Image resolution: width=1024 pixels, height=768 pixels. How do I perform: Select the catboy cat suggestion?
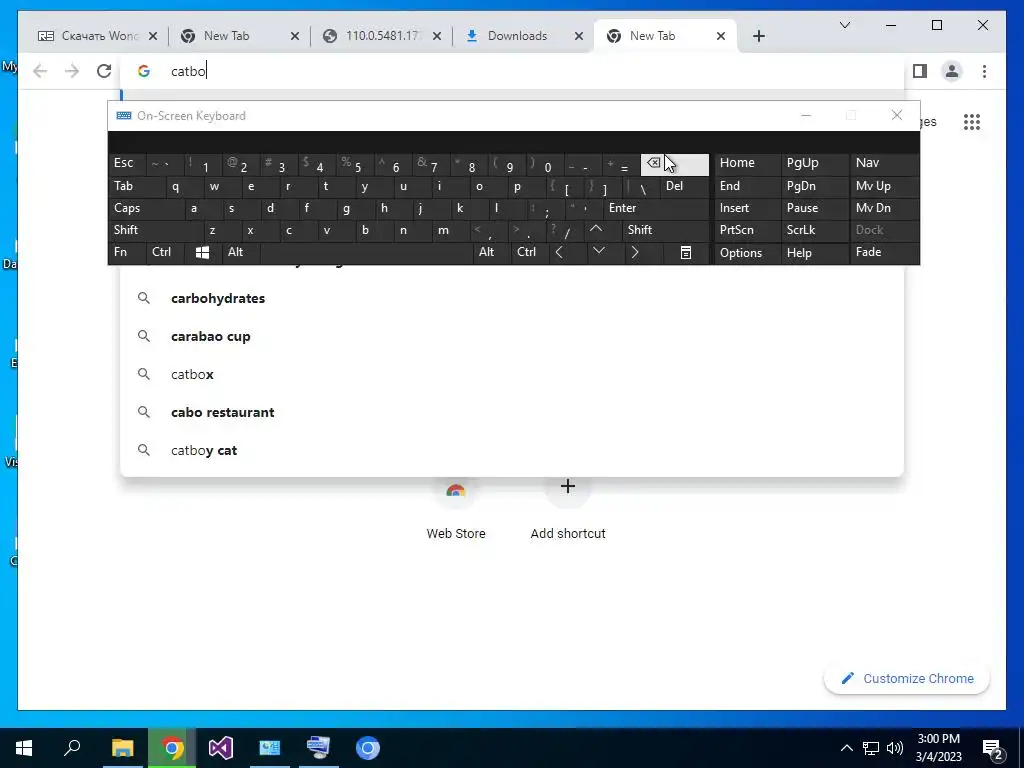(x=512, y=450)
